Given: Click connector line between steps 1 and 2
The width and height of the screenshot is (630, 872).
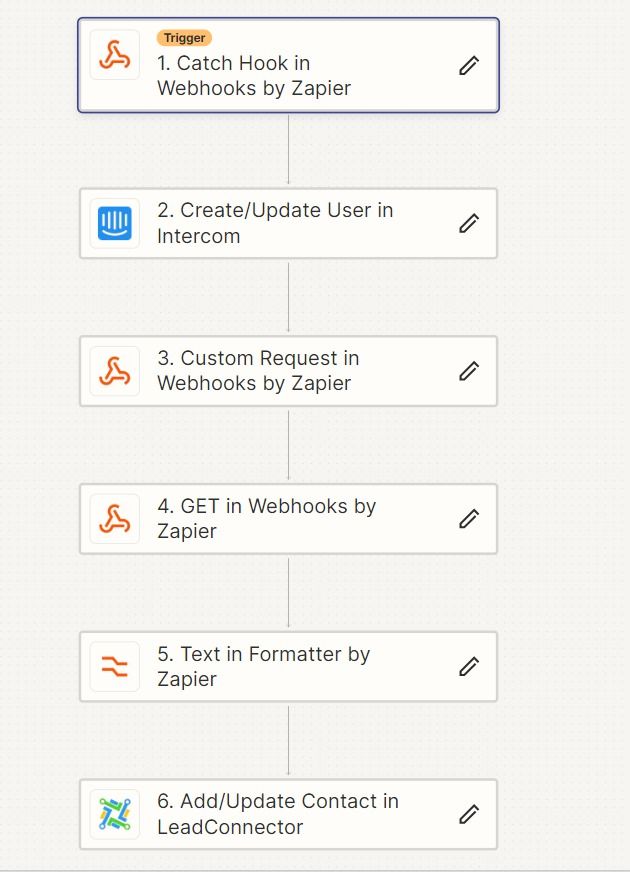Looking at the screenshot, I should pos(288,150).
